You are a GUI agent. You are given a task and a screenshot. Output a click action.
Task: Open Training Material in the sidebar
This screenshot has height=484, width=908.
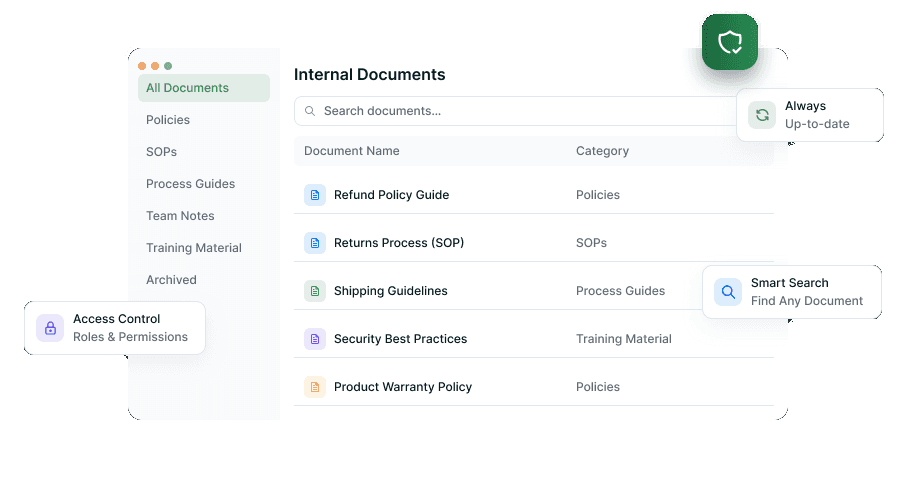point(194,248)
